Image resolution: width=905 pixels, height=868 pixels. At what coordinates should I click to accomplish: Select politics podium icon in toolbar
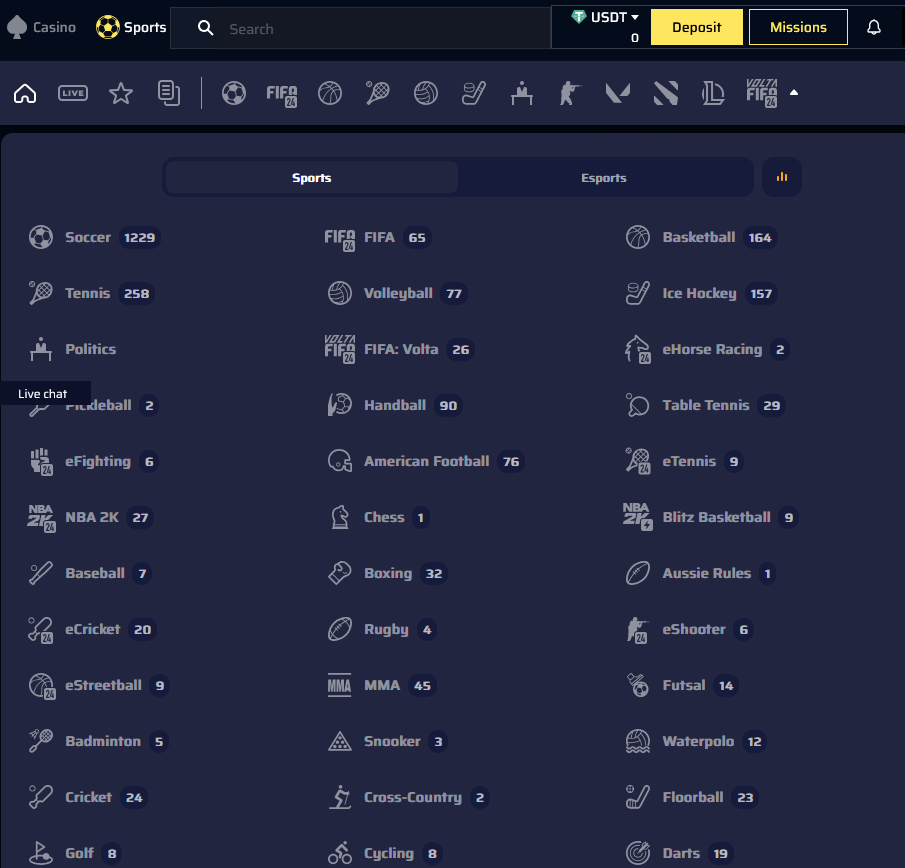point(522,93)
